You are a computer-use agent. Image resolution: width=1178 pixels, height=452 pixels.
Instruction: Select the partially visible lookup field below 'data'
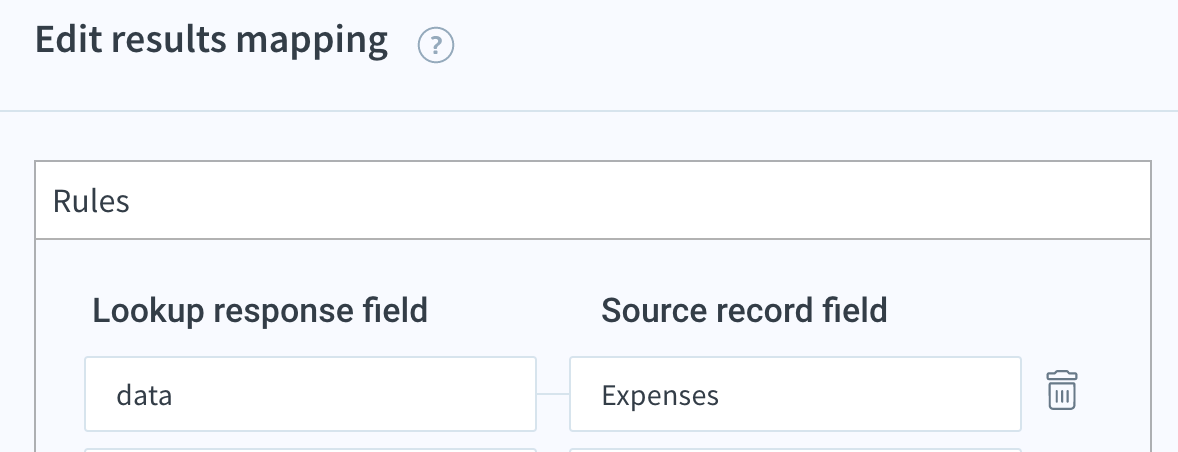[x=310, y=450]
